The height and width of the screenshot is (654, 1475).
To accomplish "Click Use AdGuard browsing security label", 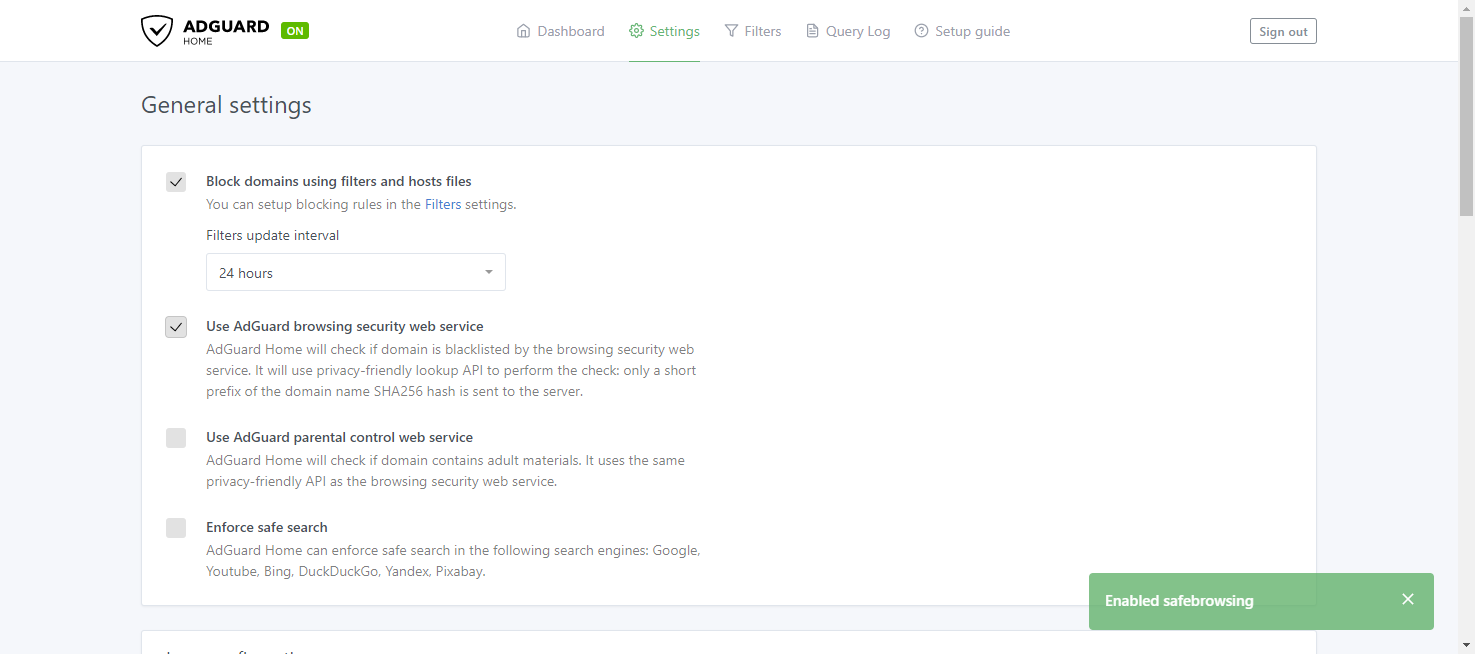I will click(345, 326).
